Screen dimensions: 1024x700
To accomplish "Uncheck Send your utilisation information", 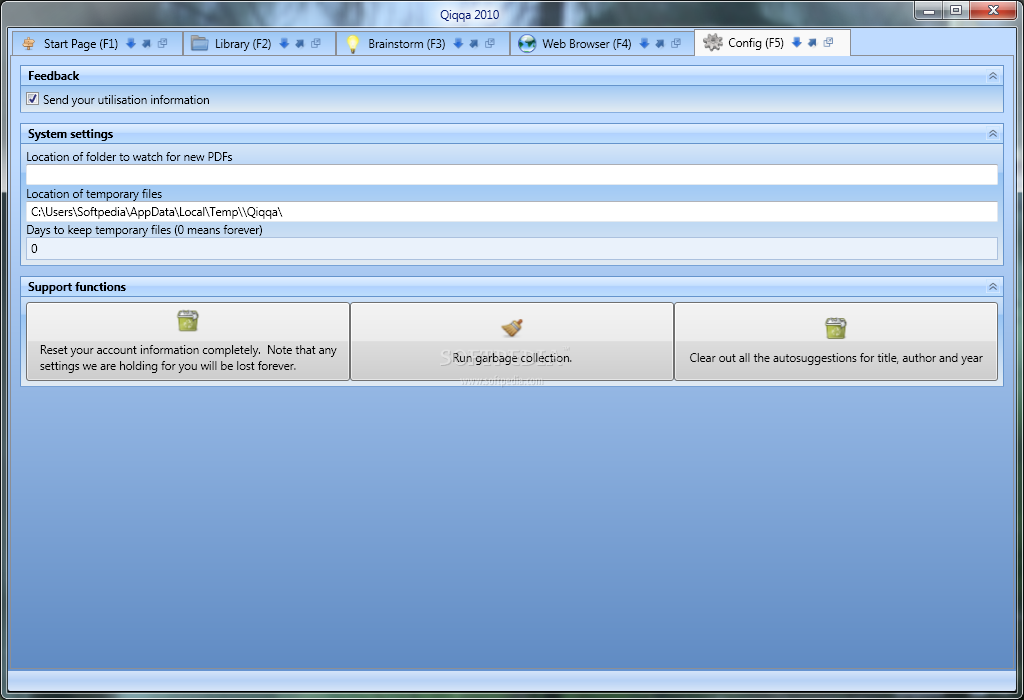I will [33, 99].
